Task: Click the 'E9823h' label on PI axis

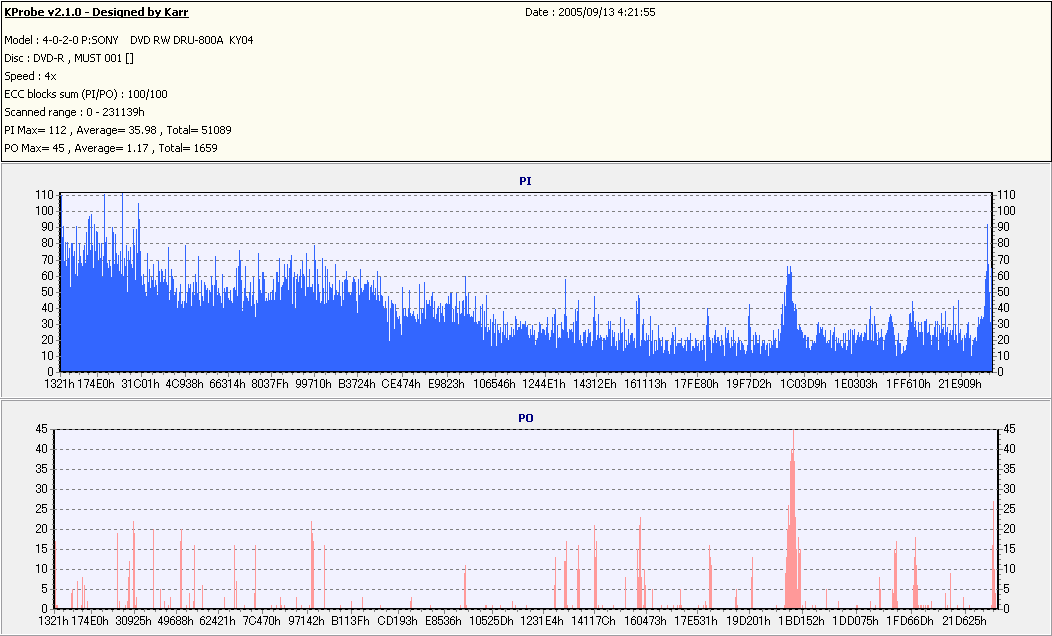Action: click(445, 384)
